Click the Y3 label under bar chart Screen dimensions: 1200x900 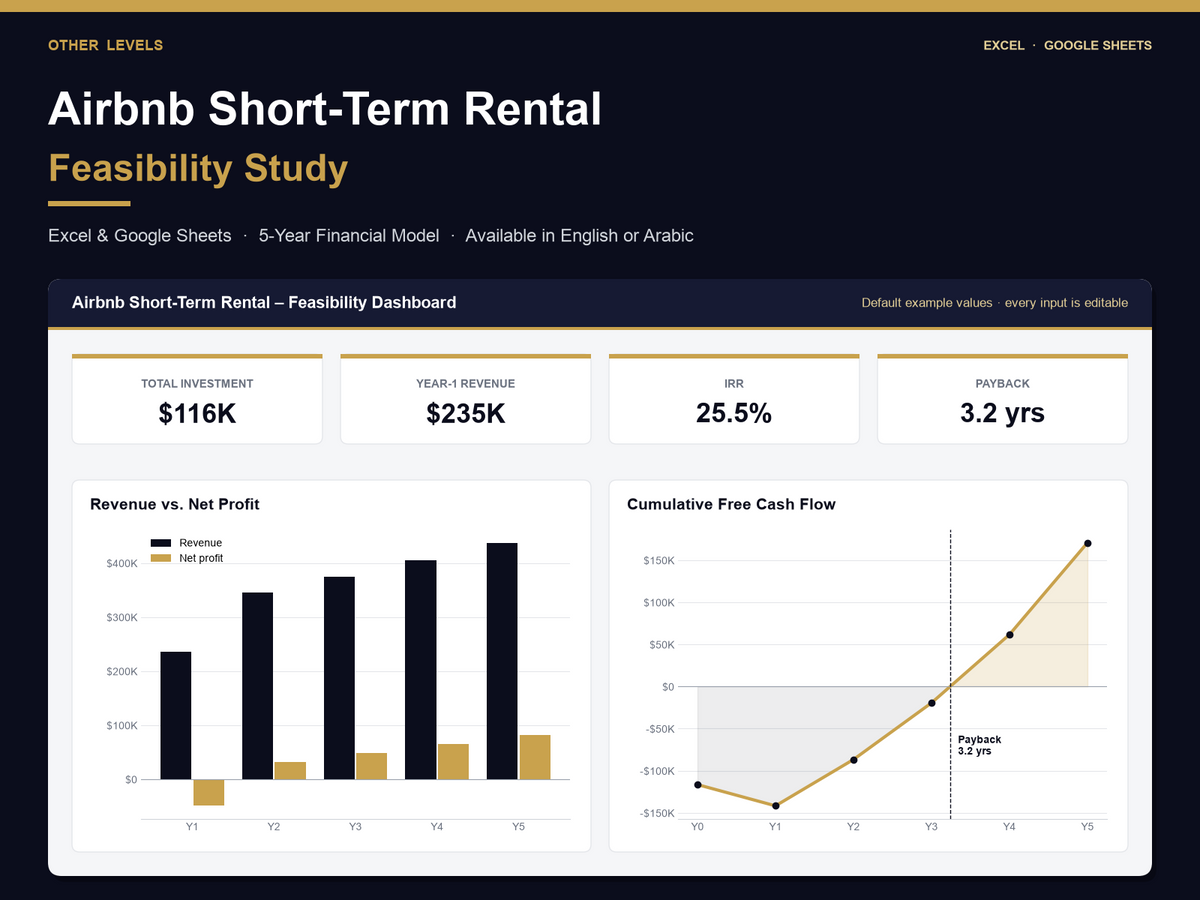(x=355, y=827)
